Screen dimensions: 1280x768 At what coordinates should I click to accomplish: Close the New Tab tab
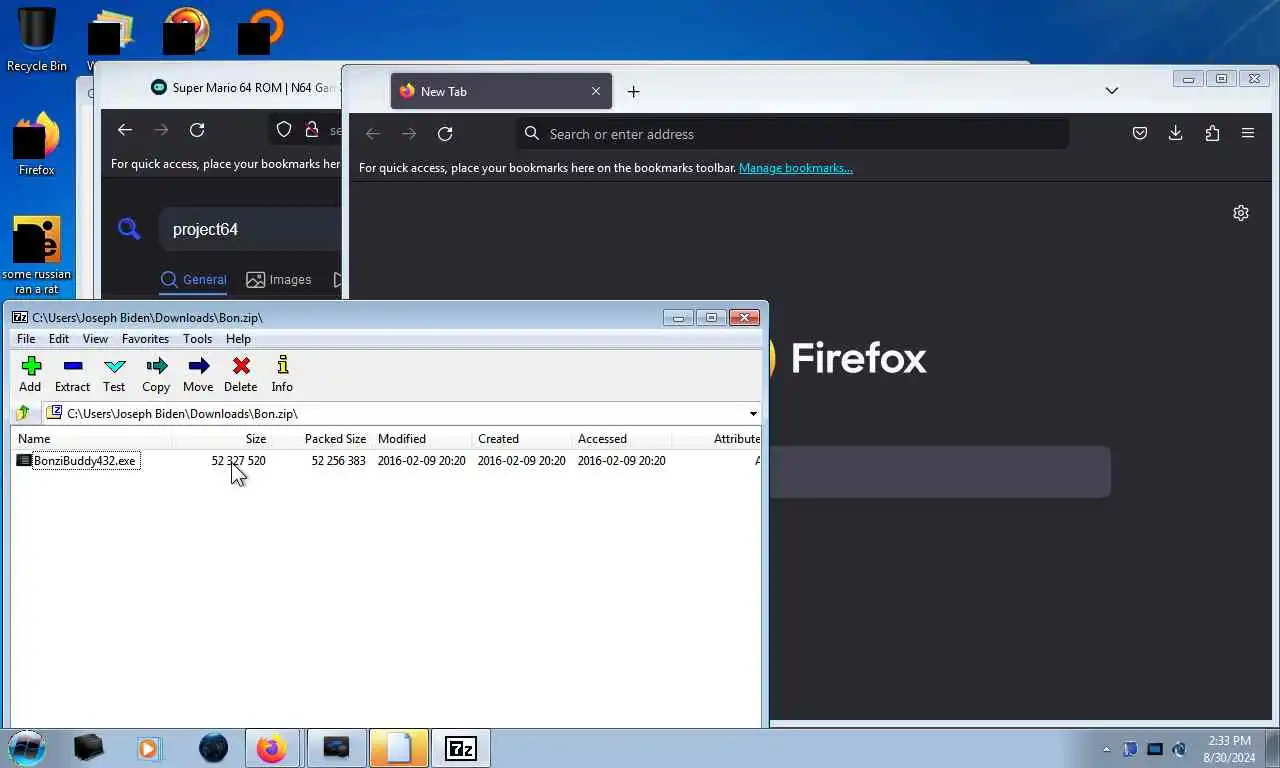(596, 91)
